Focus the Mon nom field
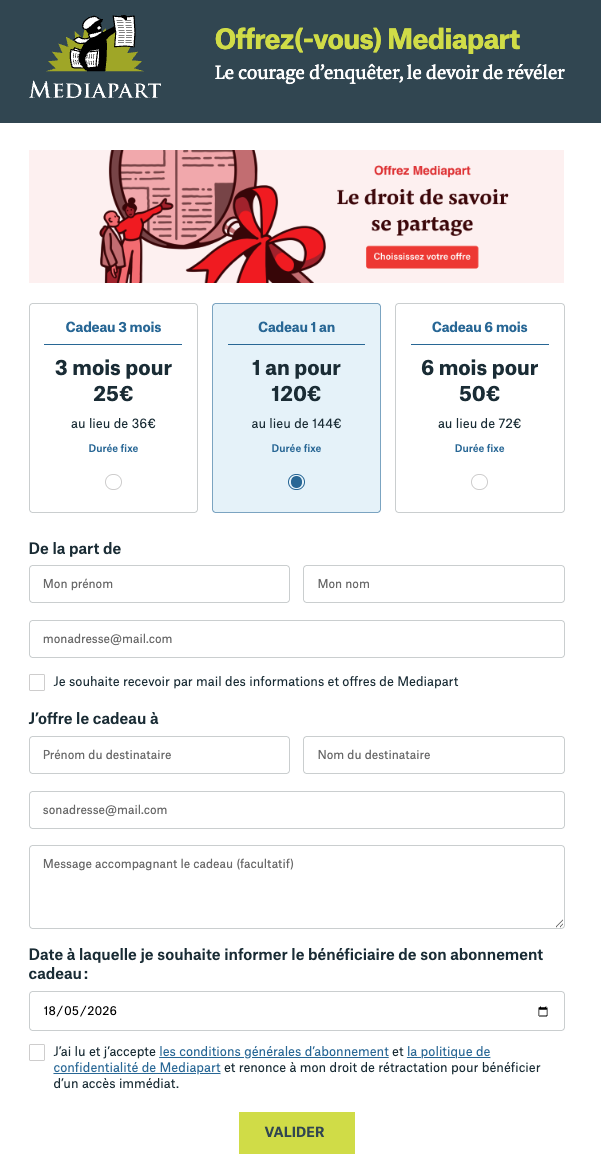Viewport: 601px width, 1172px height. [x=434, y=584]
